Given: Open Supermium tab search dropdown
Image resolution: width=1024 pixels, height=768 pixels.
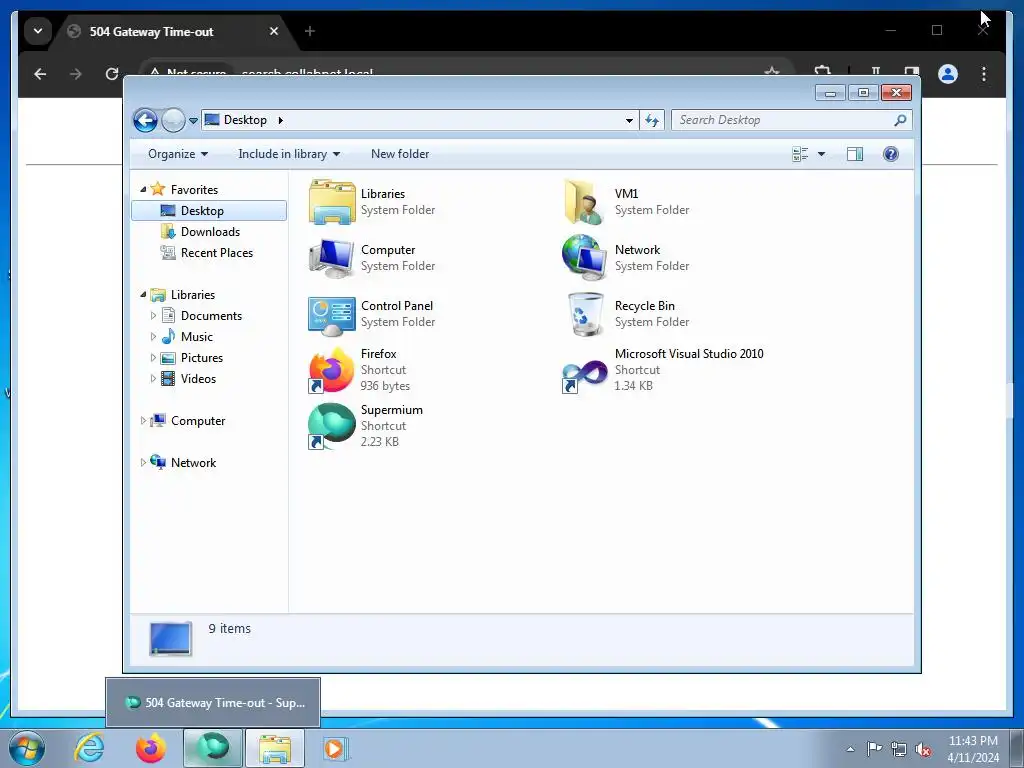Looking at the screenshot, I should 38,31.
